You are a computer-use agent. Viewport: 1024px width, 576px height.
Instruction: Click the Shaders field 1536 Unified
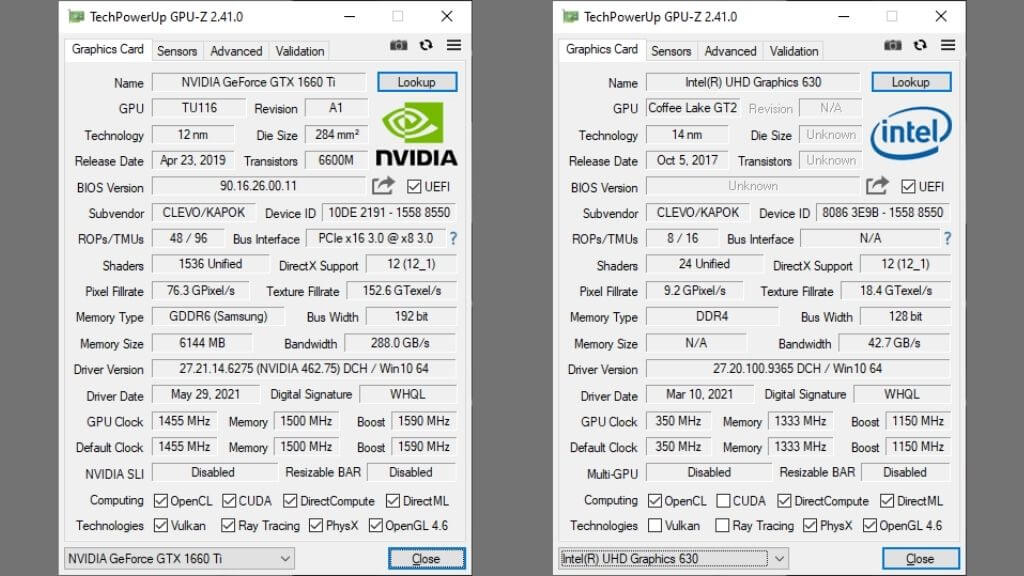[210, 264]
